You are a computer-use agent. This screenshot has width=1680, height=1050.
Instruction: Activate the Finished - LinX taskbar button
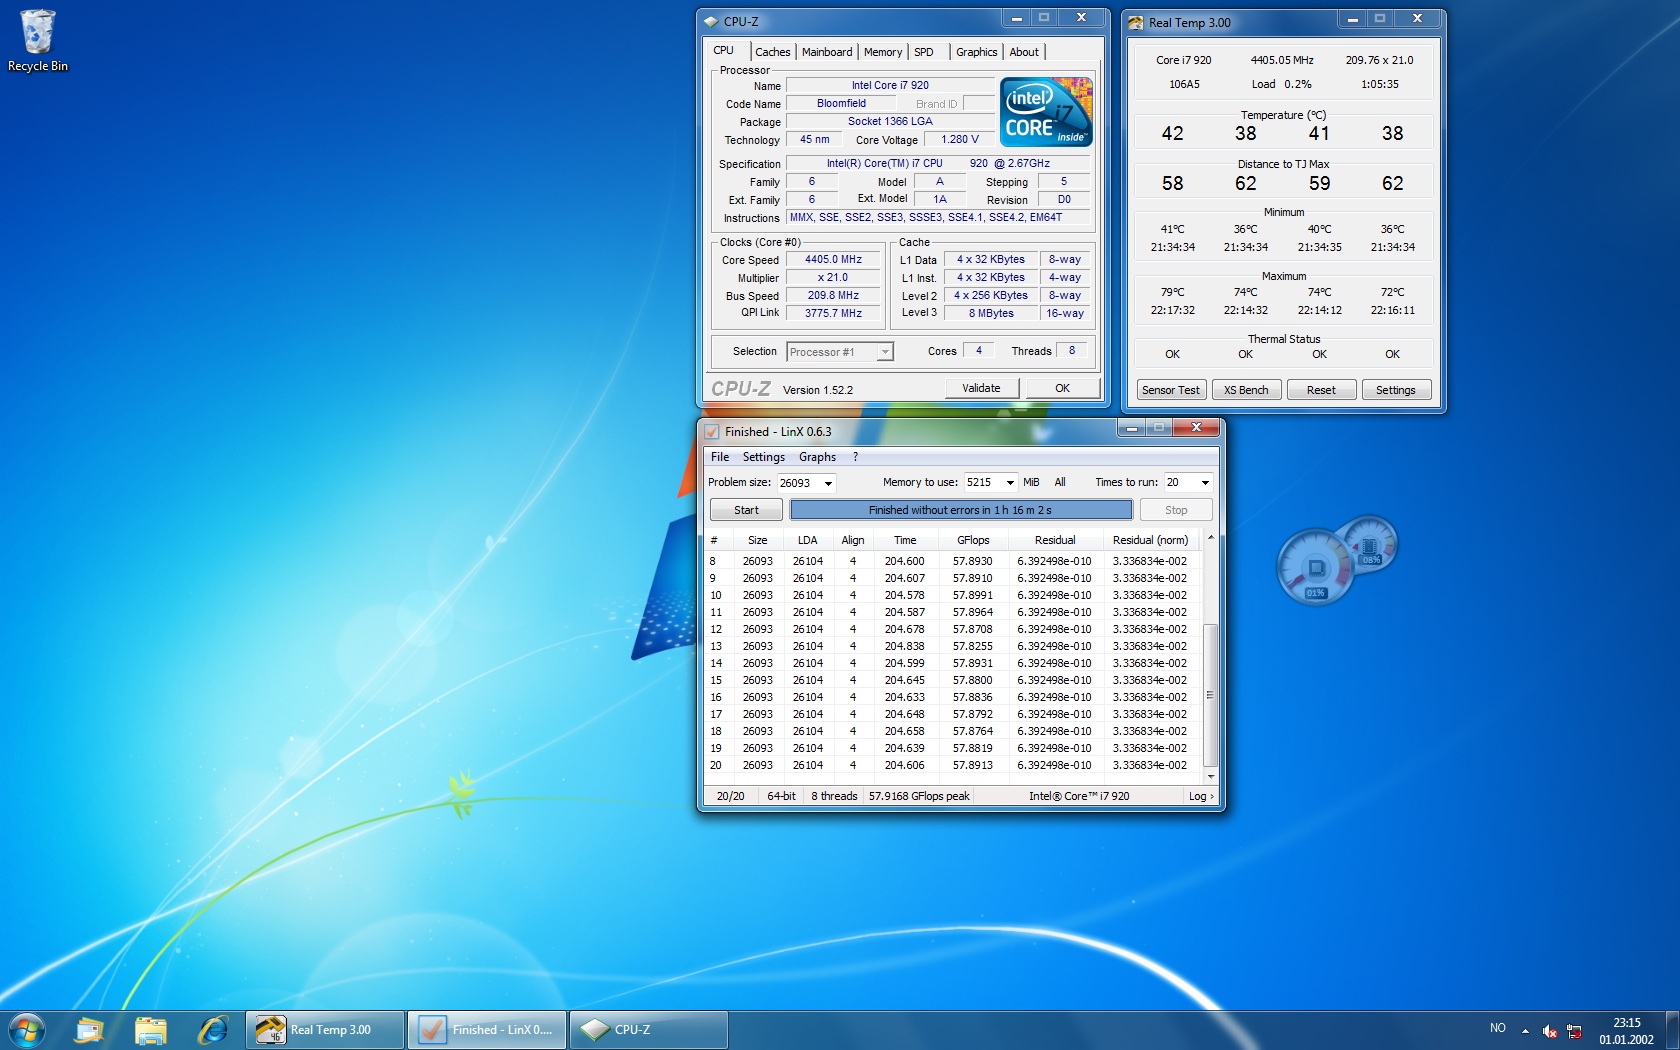tap(488, 1030)
